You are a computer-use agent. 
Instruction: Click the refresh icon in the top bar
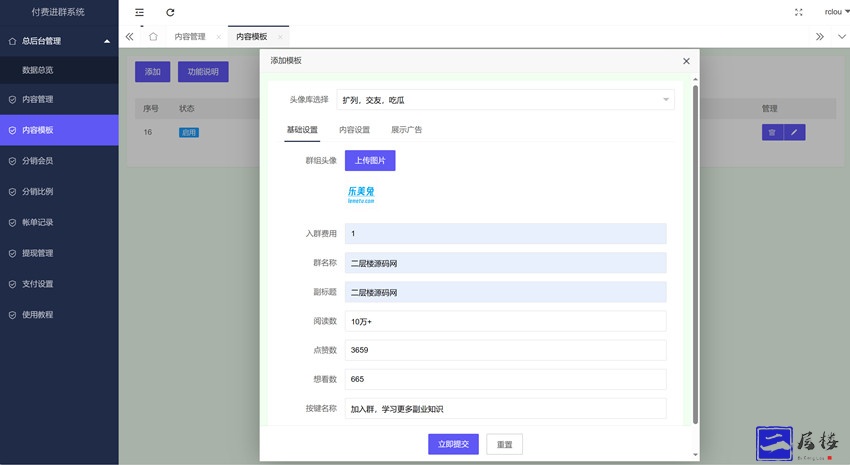[x=170, y=12]
